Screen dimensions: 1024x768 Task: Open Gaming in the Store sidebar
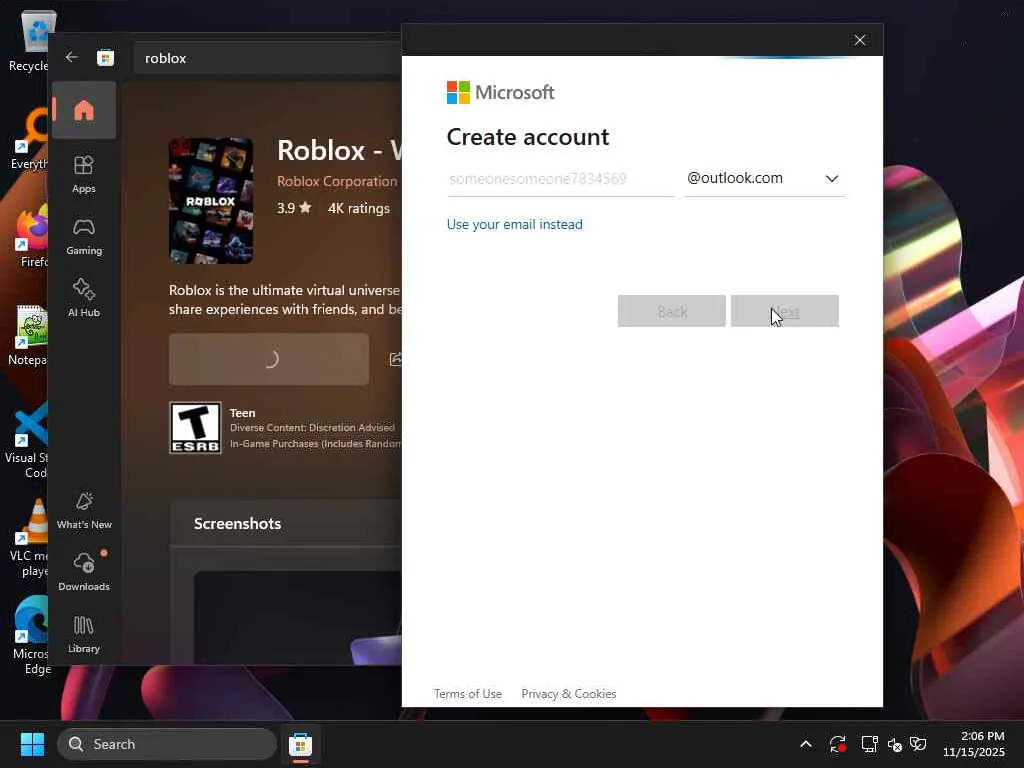[x=84, y=236]
